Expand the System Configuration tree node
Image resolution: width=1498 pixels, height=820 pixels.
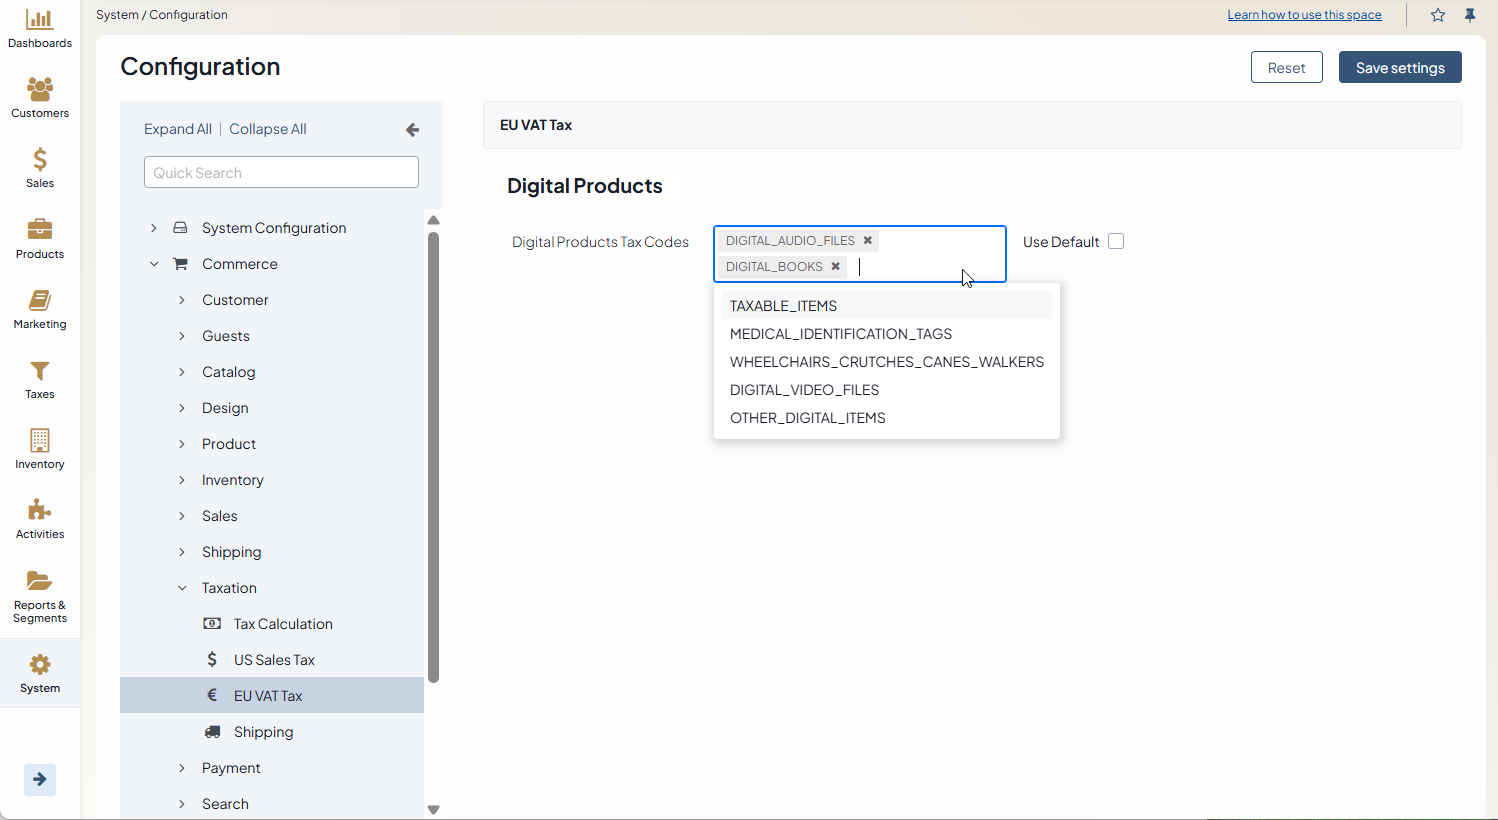[x=154, y=228]
